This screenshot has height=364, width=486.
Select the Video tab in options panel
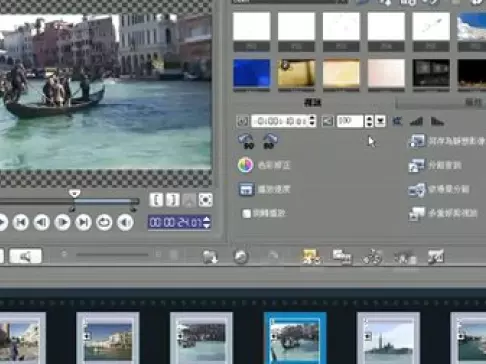tap(312, 102)
